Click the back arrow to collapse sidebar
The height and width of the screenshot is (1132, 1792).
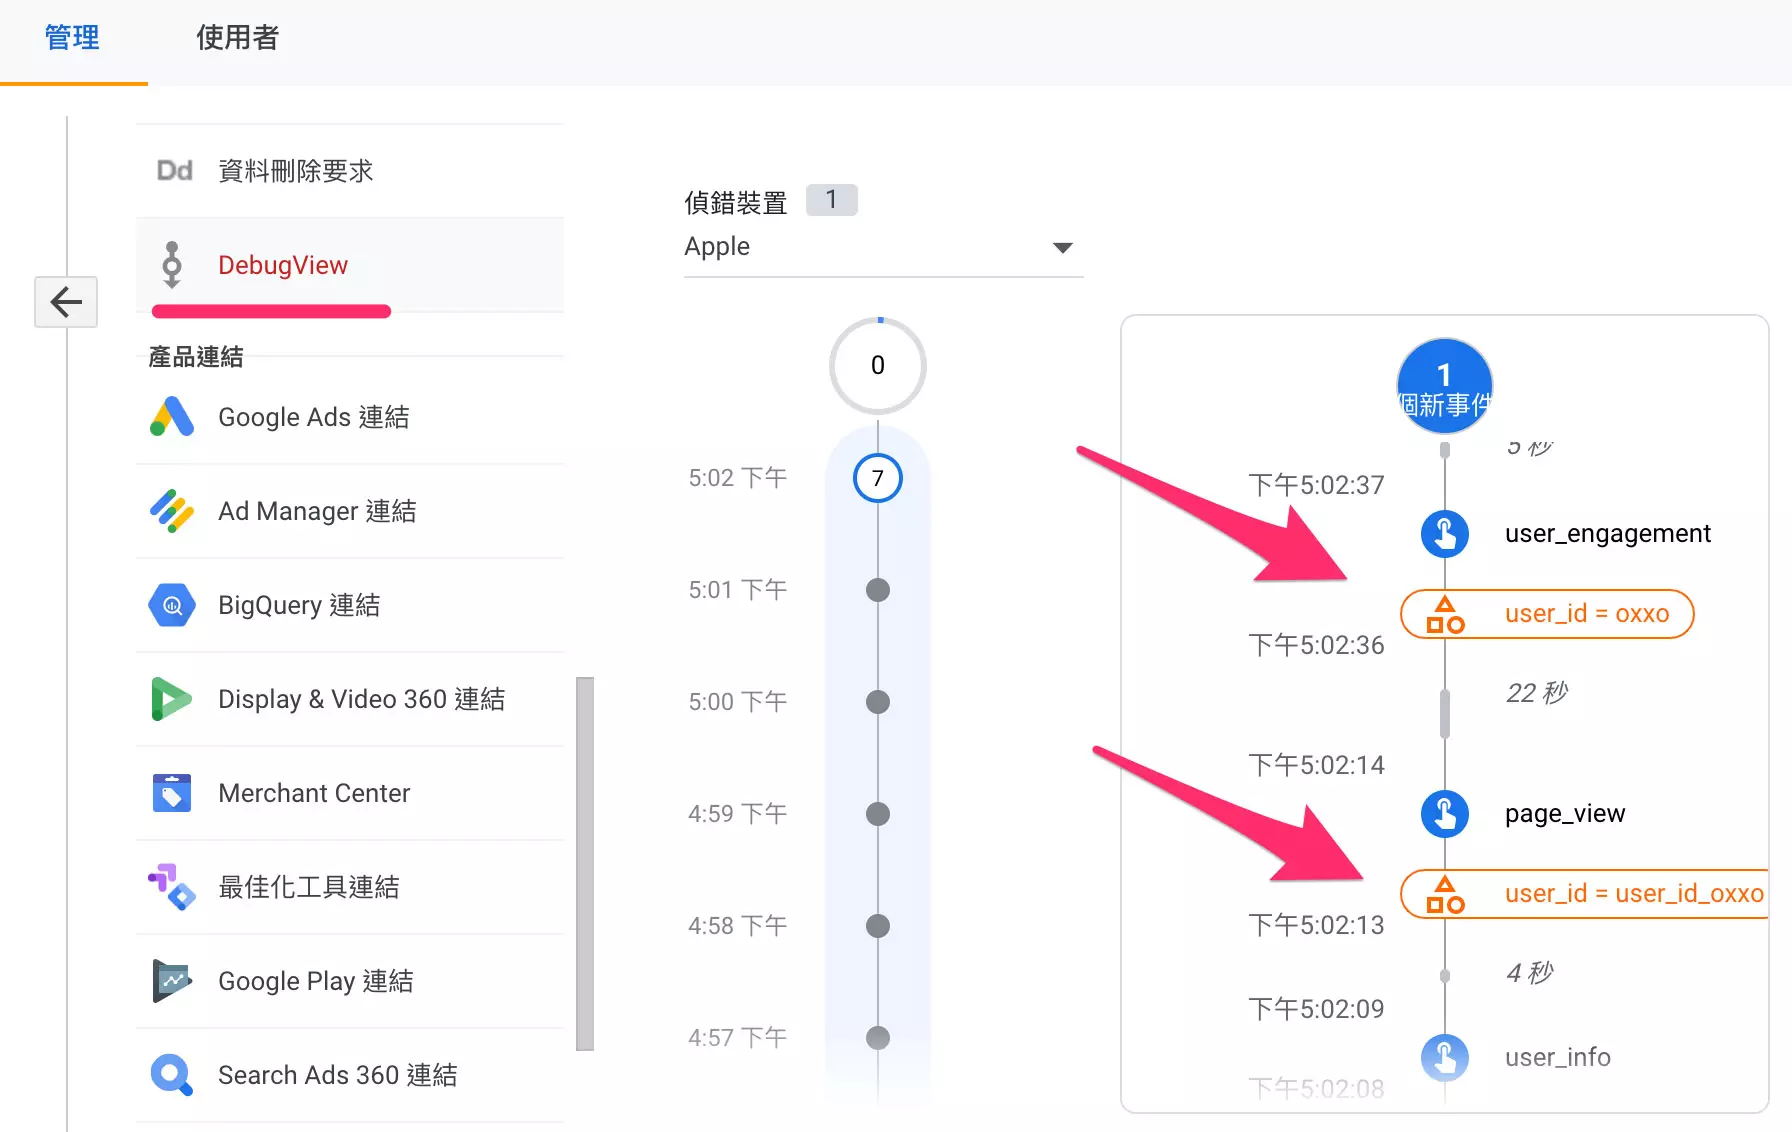click(65, 301)
